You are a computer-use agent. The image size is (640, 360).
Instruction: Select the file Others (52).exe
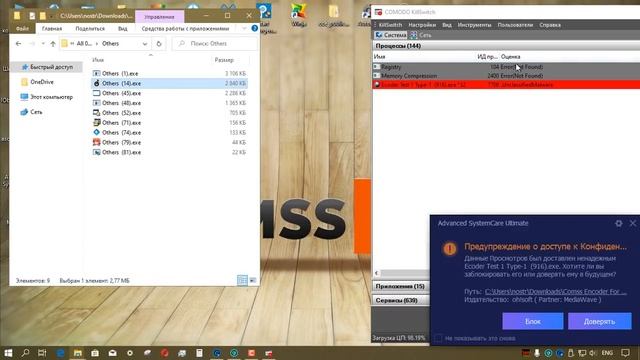point(169,113)
